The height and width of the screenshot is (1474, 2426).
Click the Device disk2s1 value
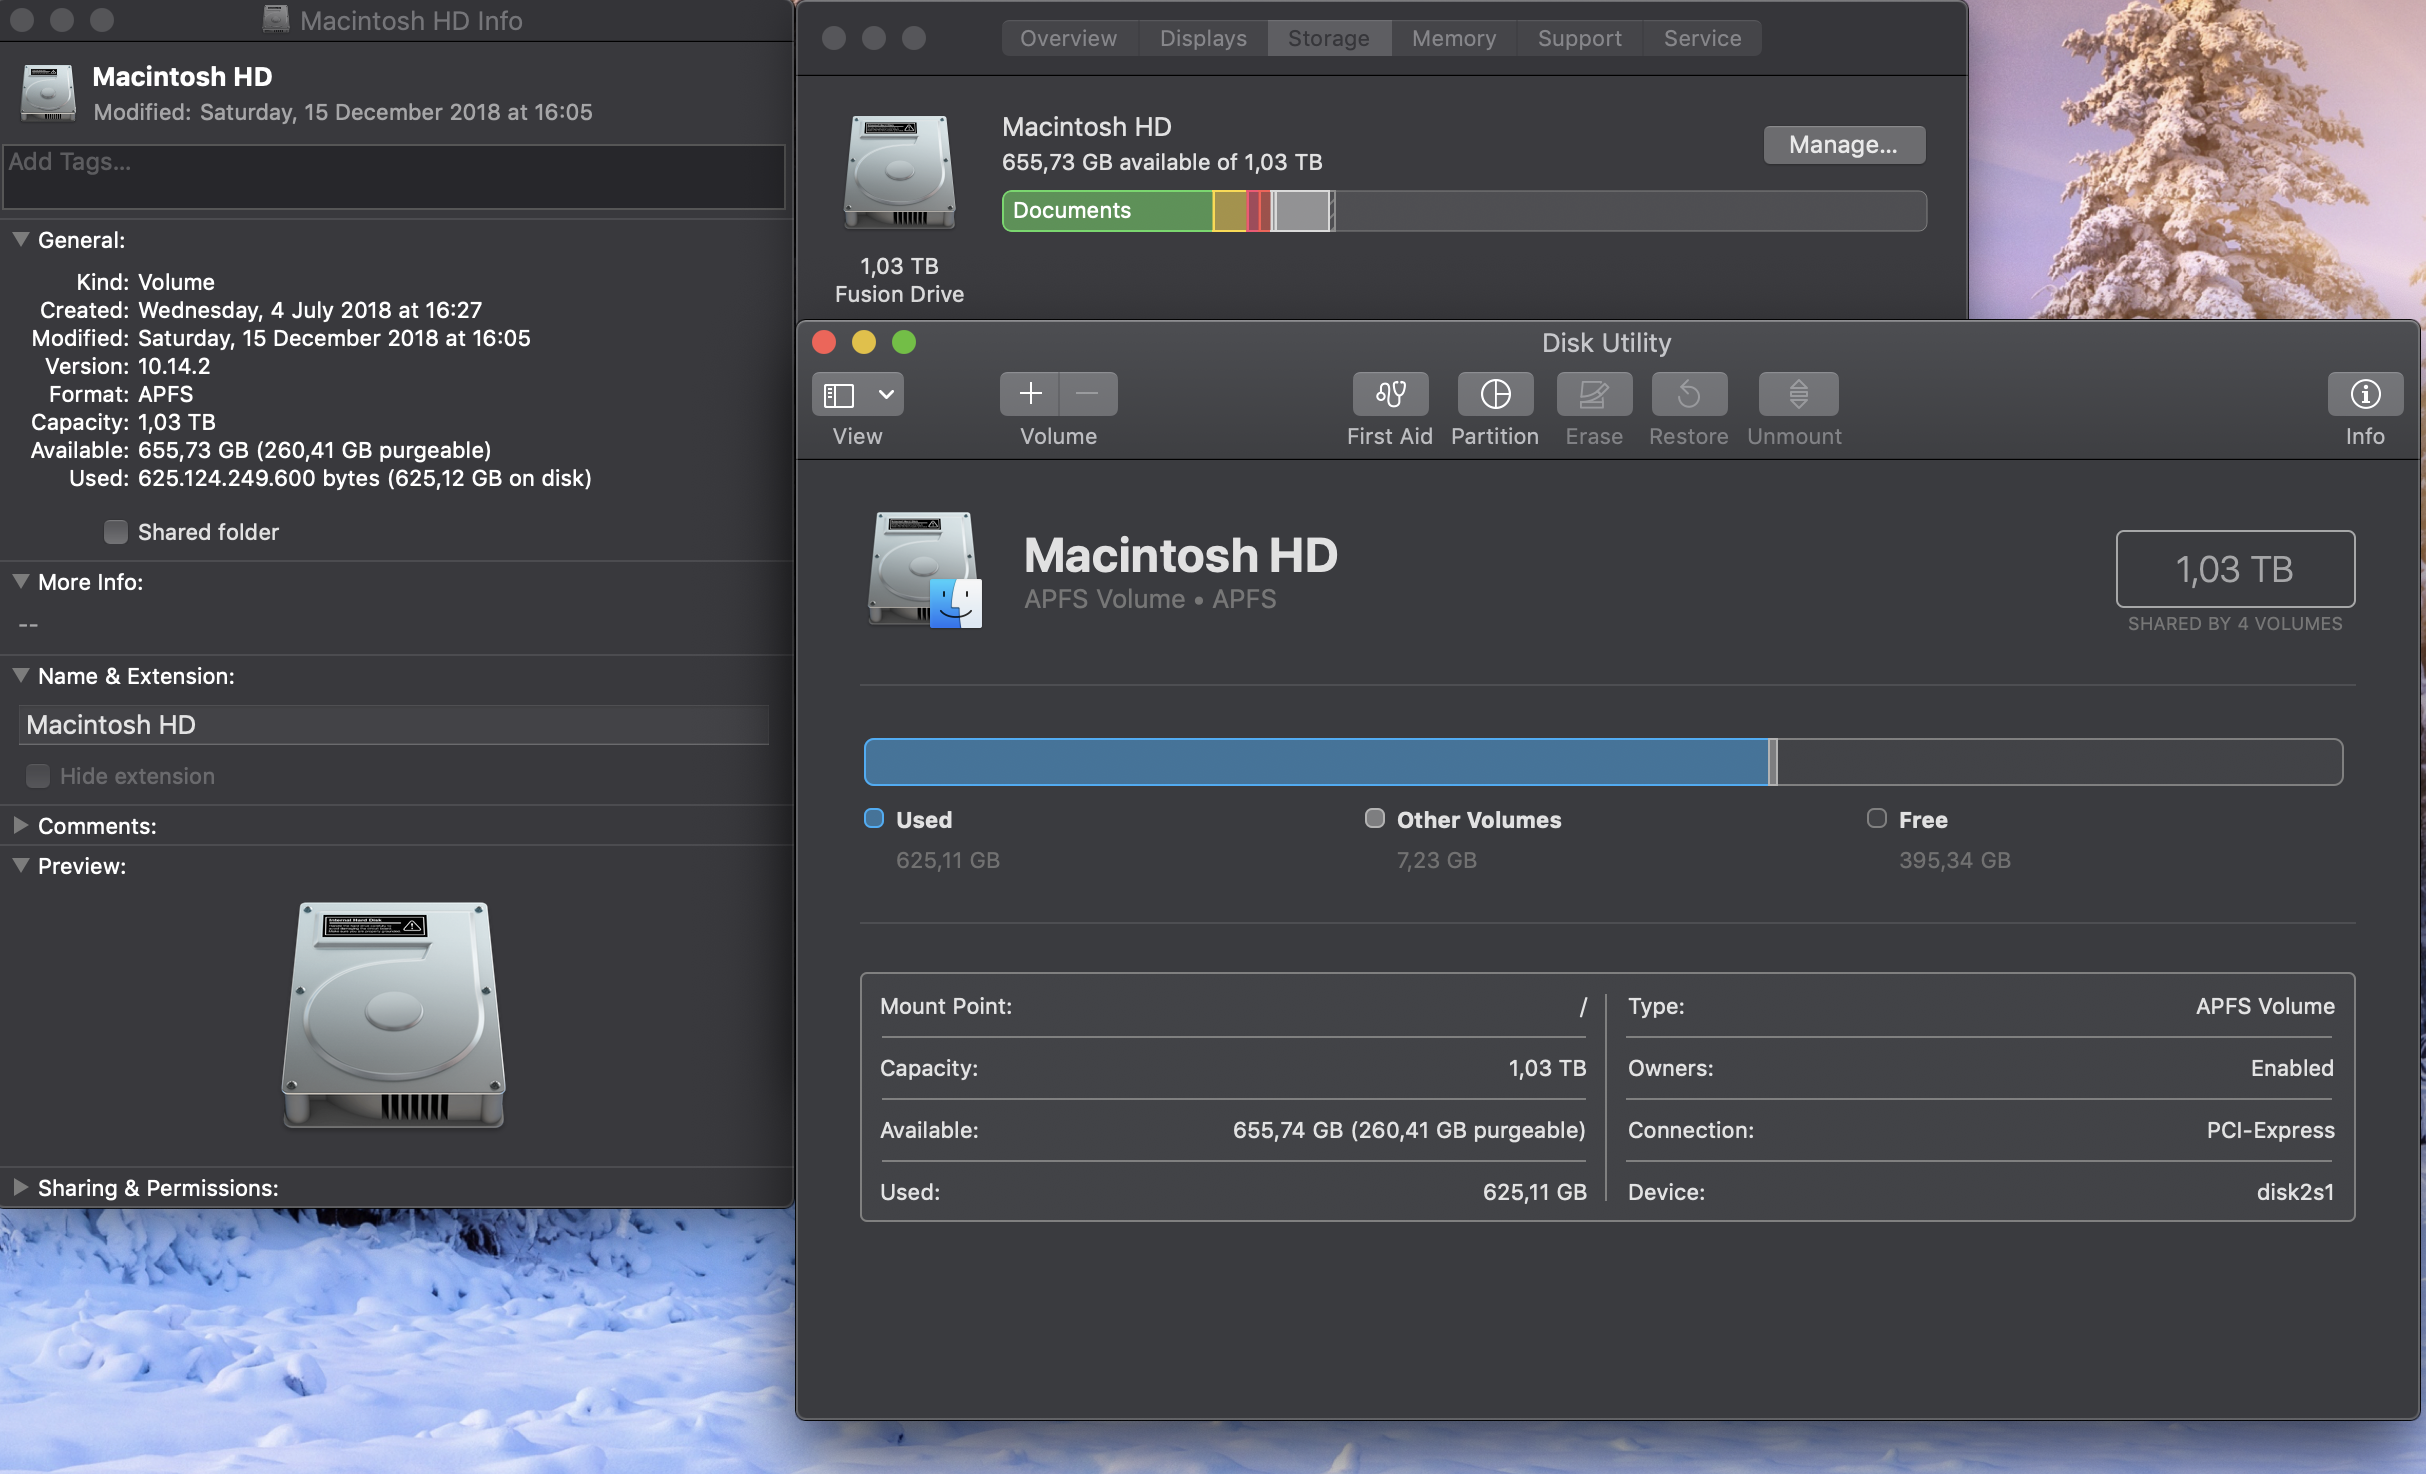click(x=2295, y=1192)
